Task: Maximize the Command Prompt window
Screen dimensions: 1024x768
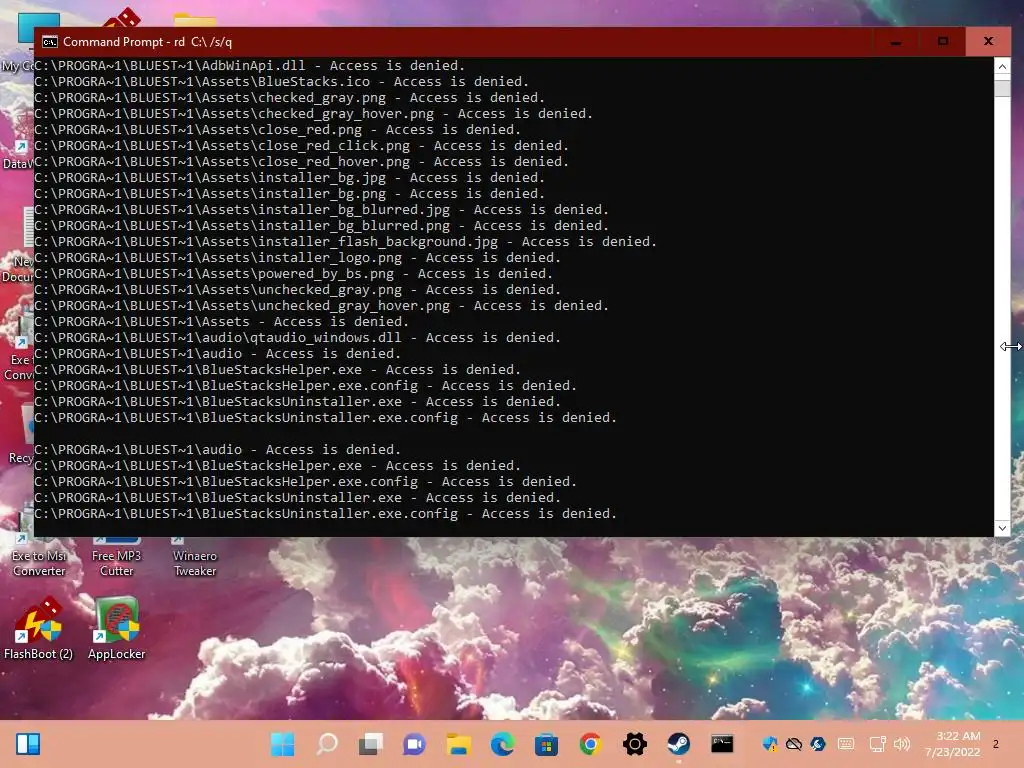Action: pos(942,42)
